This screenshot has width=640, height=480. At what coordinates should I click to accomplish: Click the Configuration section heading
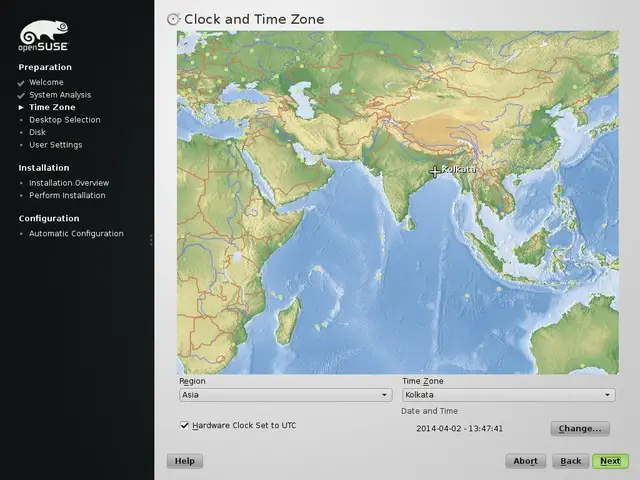coord(49,218)
